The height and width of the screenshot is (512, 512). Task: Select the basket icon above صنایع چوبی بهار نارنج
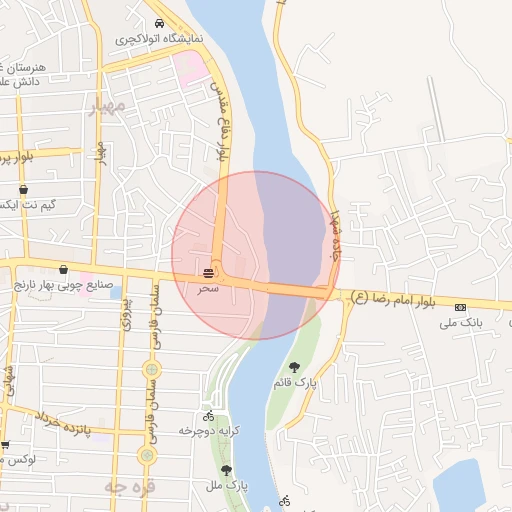(x=63, y=269)
